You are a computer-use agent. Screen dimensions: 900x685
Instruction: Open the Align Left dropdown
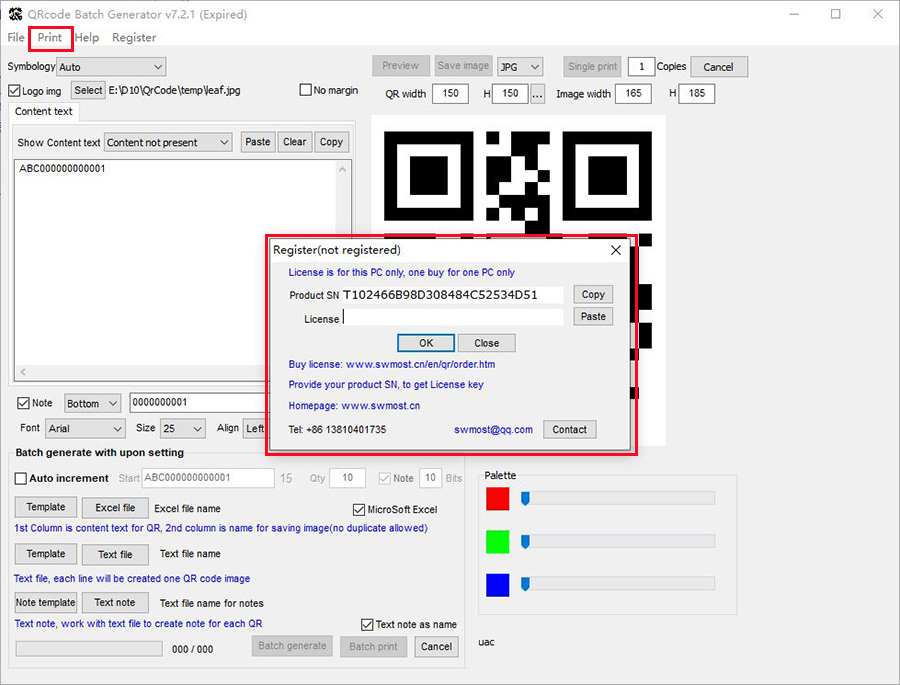click(255, 428)
